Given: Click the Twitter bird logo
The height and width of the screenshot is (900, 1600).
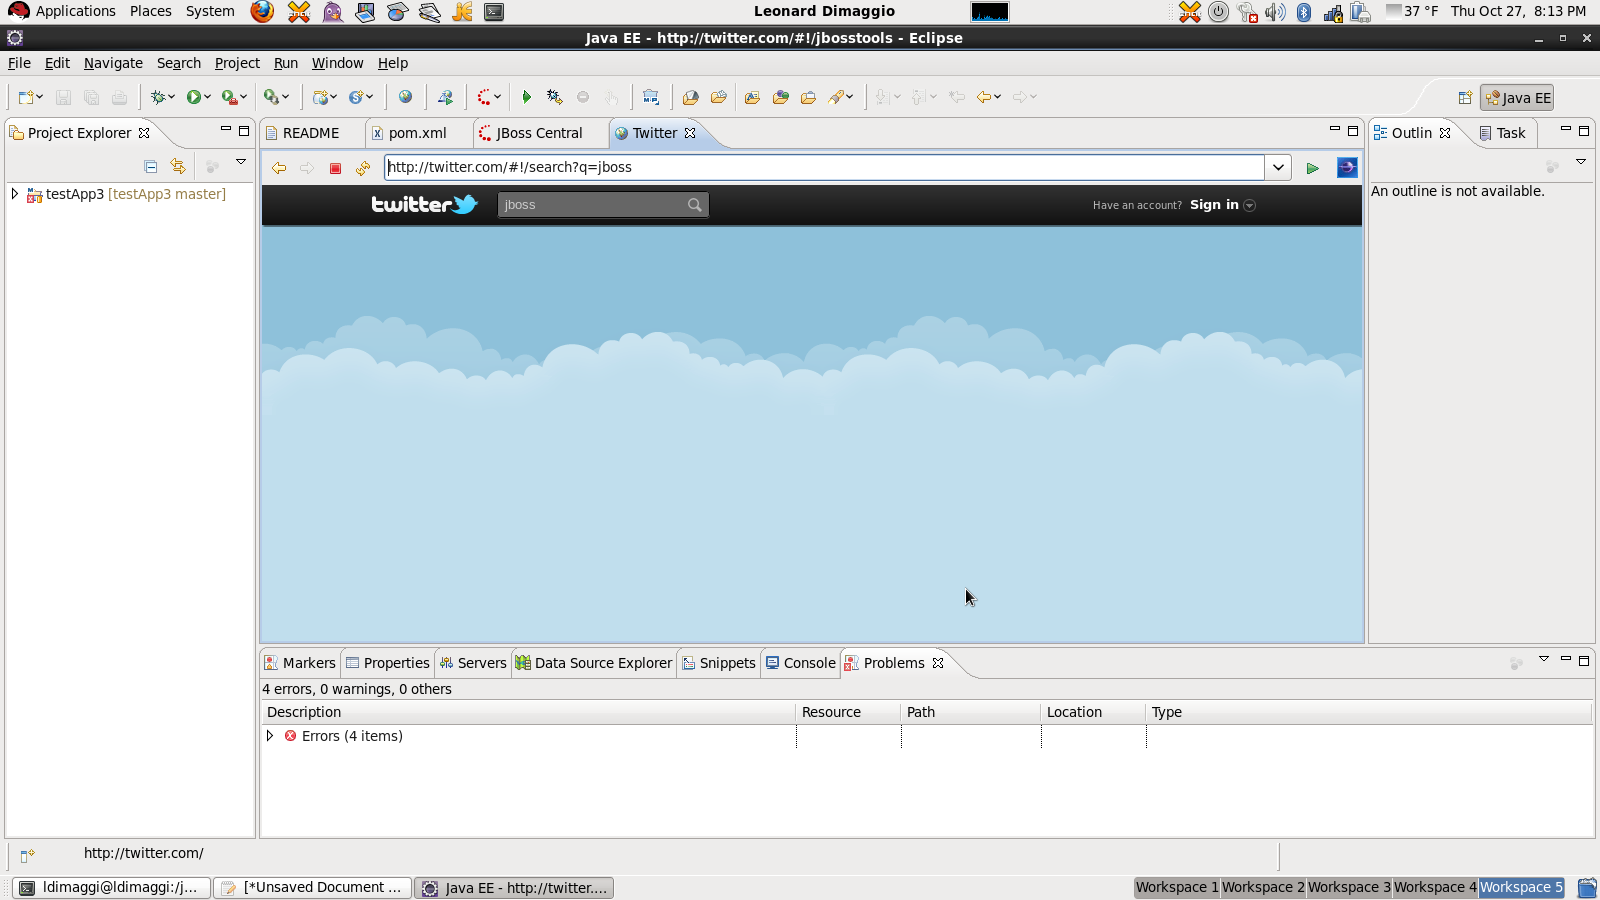Looking at the screenshot, I should (x=465, y=204).
